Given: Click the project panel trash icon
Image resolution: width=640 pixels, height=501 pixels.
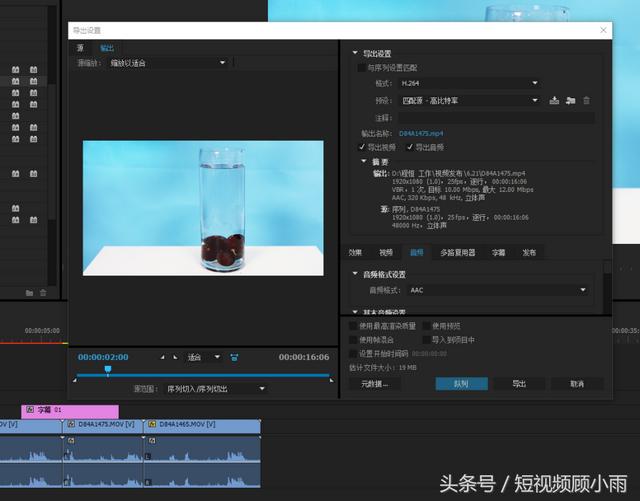Looking at the screenshot, I should point(43,293).
